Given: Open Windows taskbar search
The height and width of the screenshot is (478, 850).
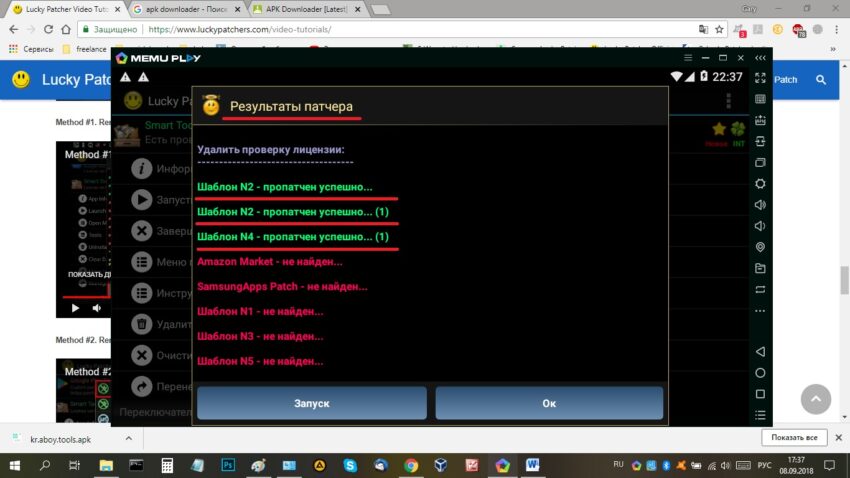Looking at the screenshot, I should (45, 465).
